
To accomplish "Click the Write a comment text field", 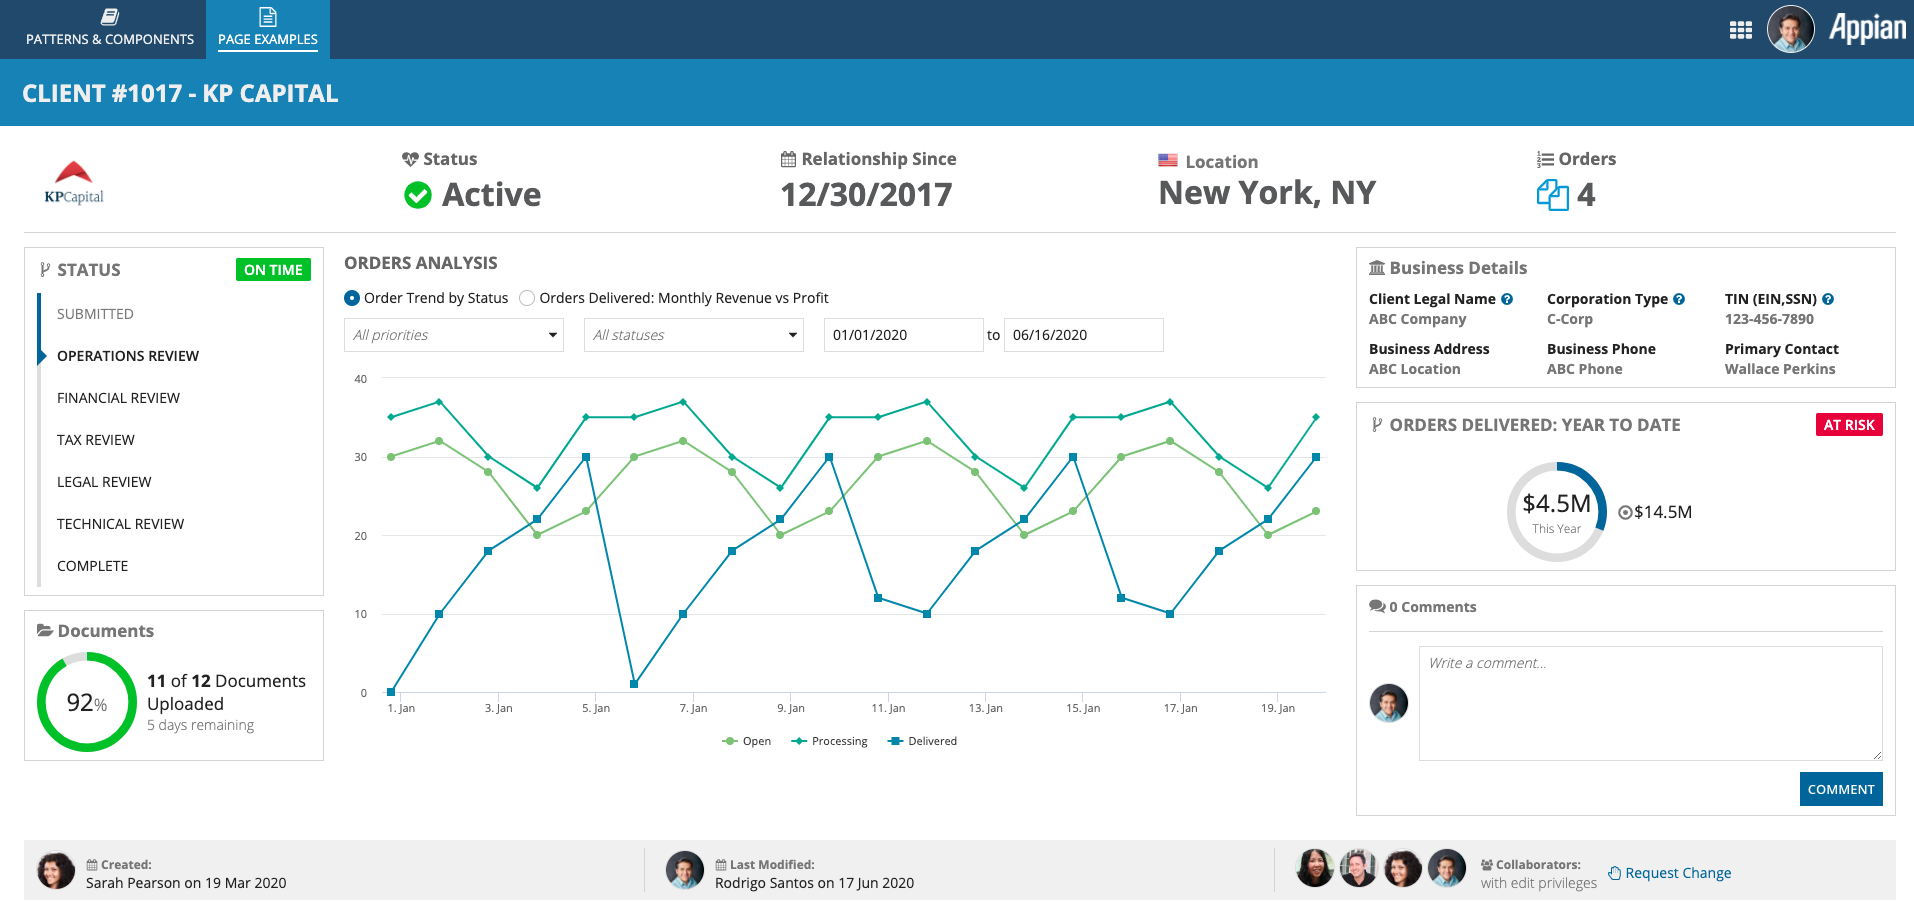I will (x=1650, y=703).
